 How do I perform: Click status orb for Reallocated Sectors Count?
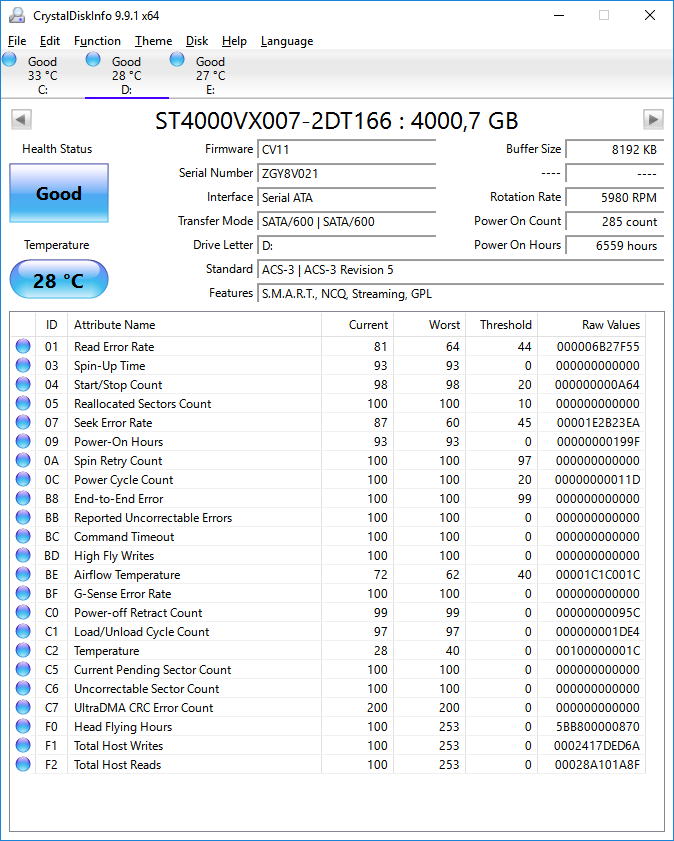point(23,403)
